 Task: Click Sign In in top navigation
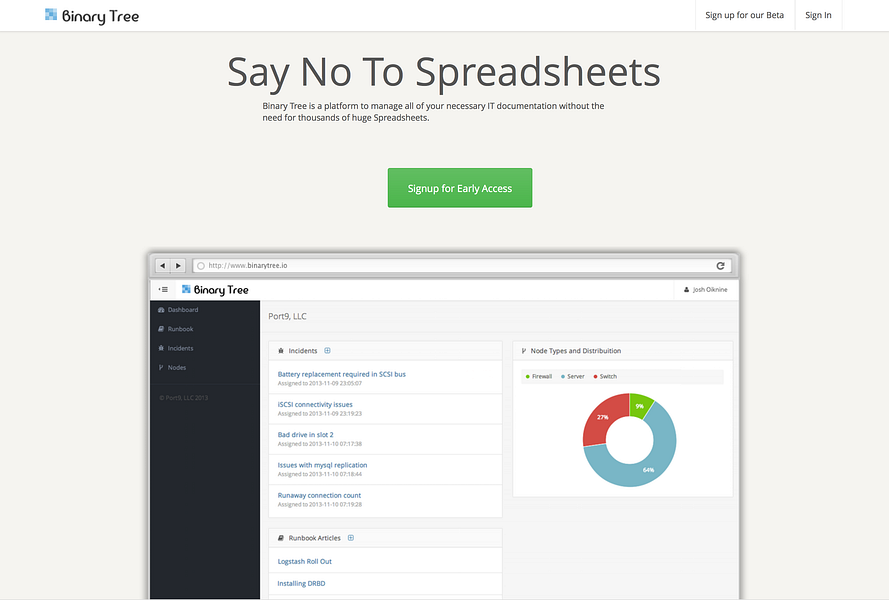(818, 15)
